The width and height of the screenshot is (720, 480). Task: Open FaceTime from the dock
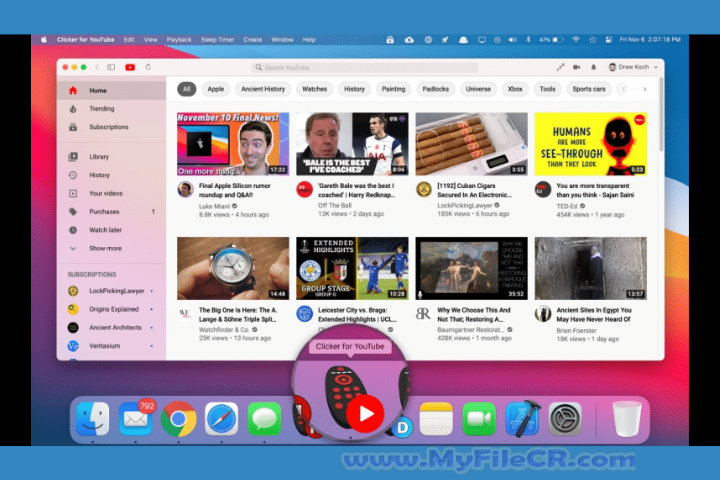point(479,419)
